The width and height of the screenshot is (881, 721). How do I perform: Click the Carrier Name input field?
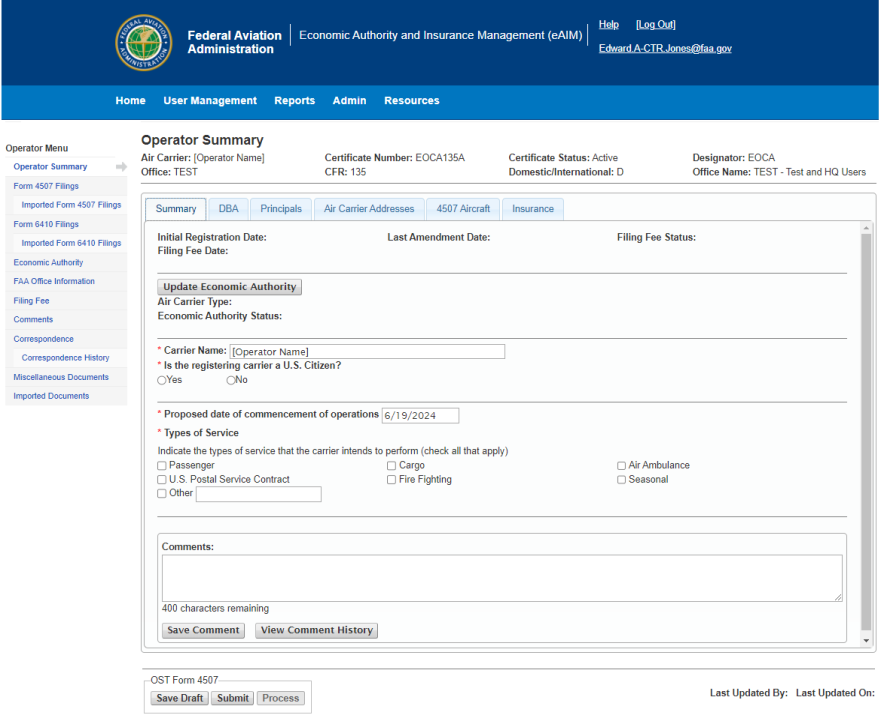point(367,352)
